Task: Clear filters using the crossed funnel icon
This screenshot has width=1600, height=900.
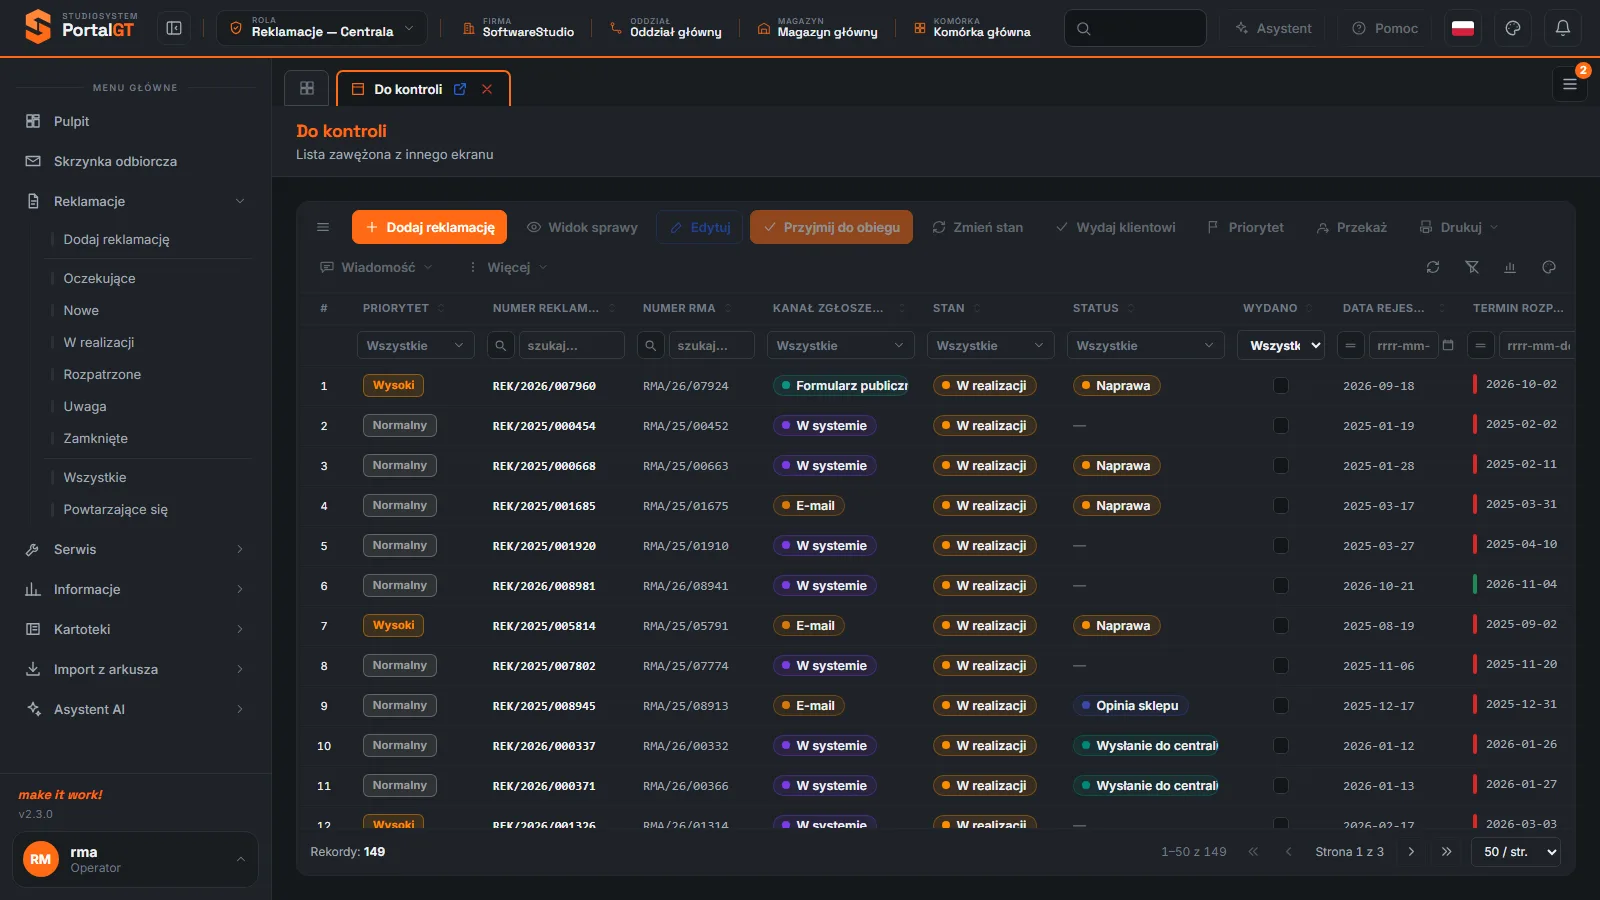Action: click(x=1472, y=267)
